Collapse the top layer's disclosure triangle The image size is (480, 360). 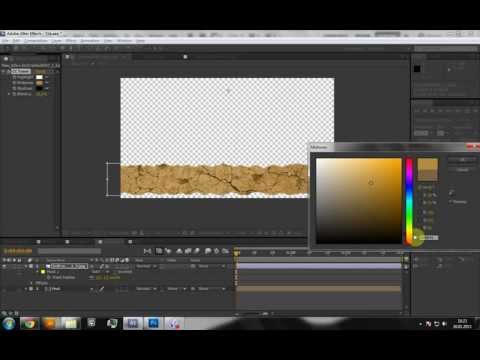[x=26, y=266]
